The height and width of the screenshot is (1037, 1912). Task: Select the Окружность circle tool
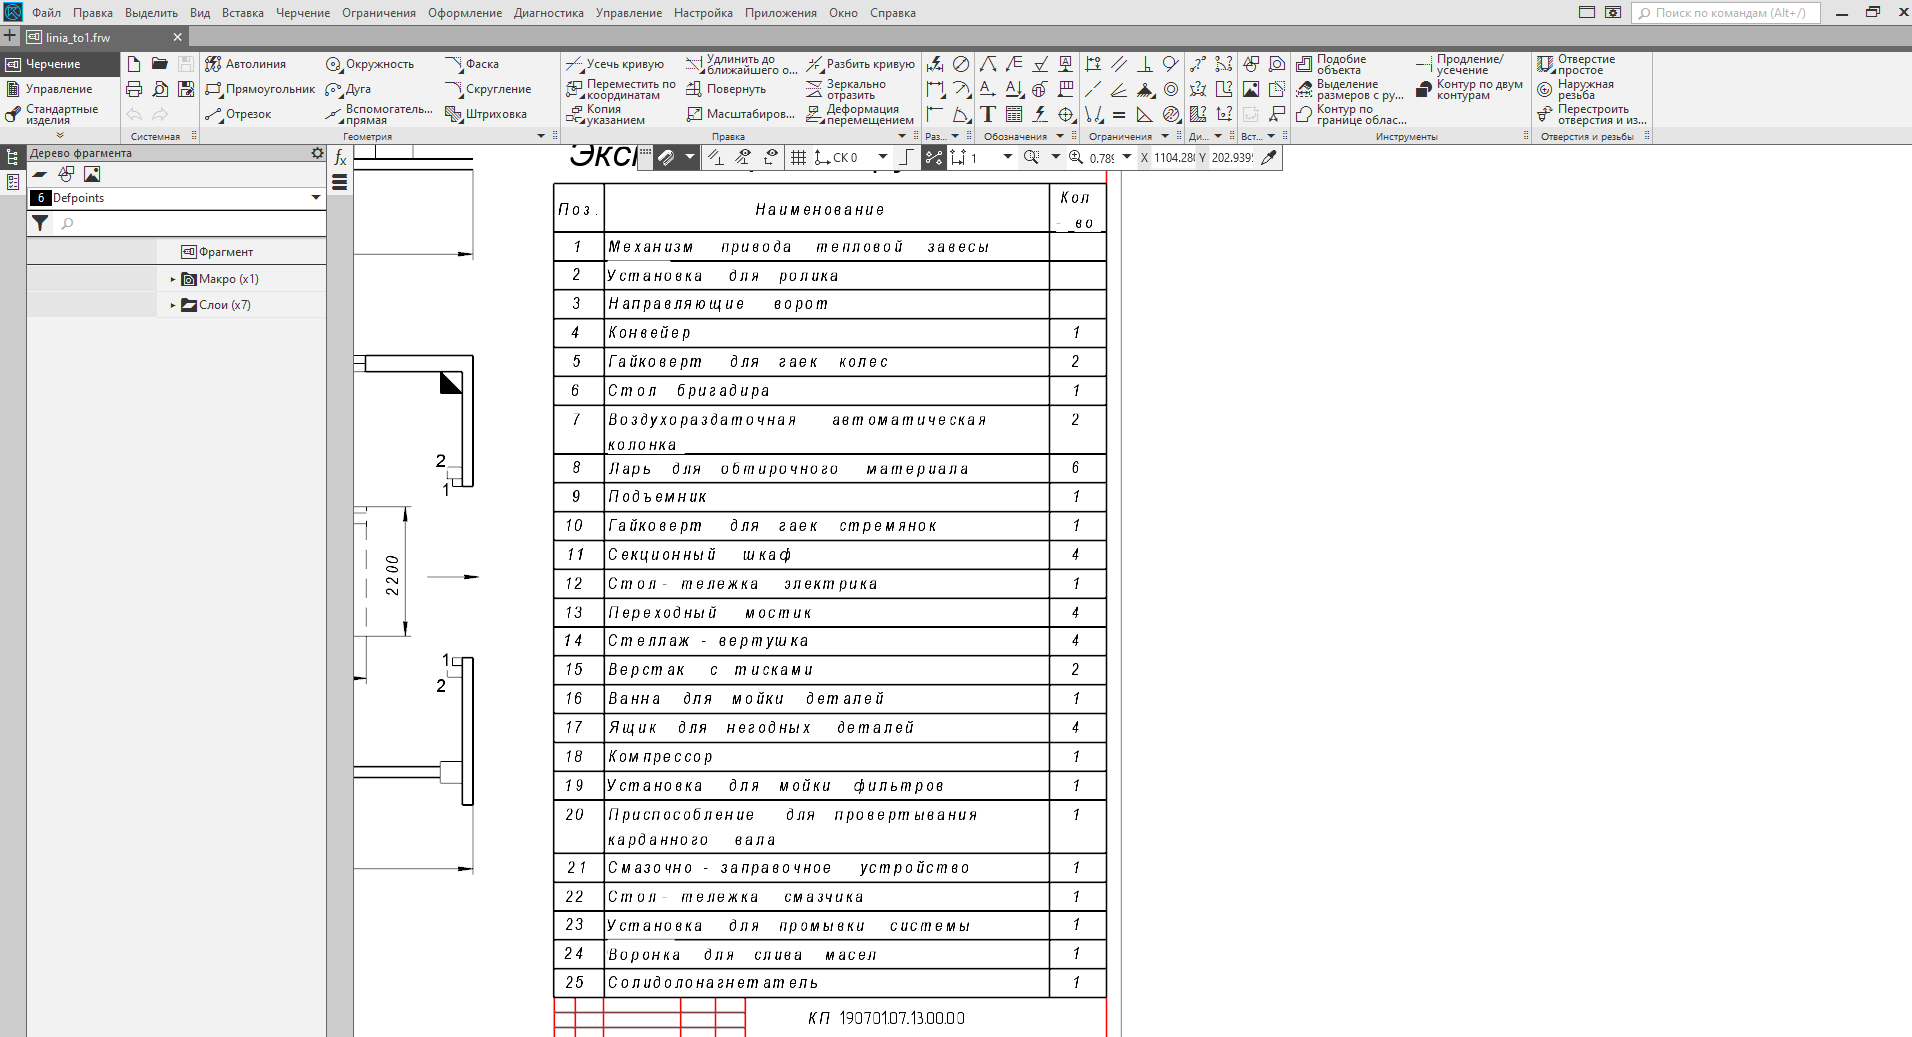tap(370, 64)
